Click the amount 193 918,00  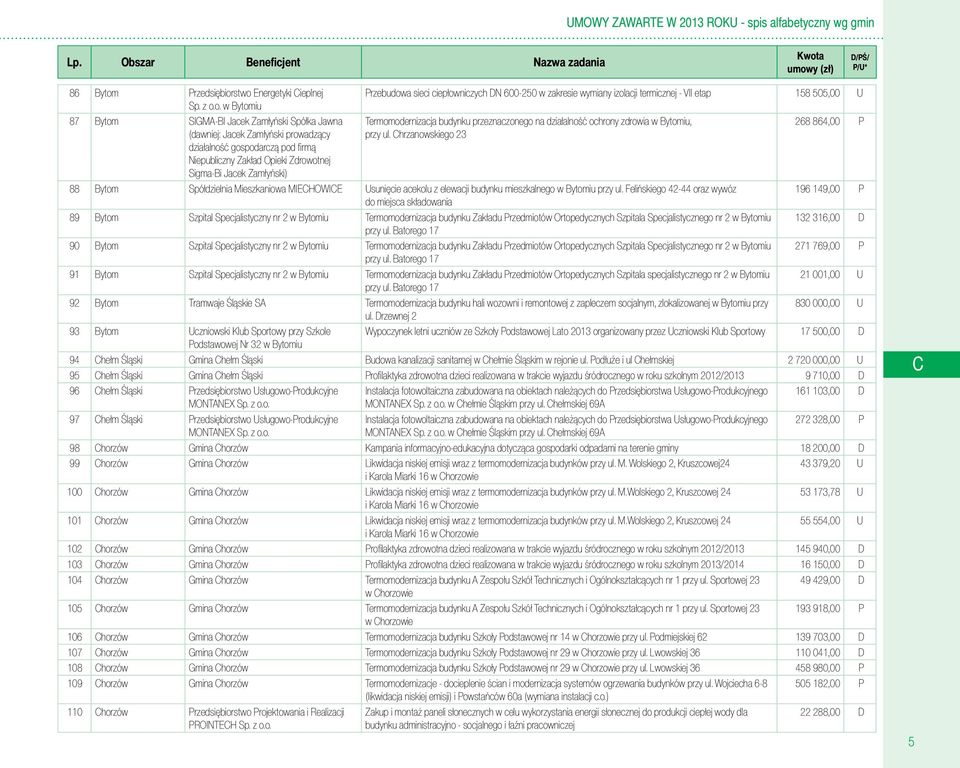pos(817,608)
